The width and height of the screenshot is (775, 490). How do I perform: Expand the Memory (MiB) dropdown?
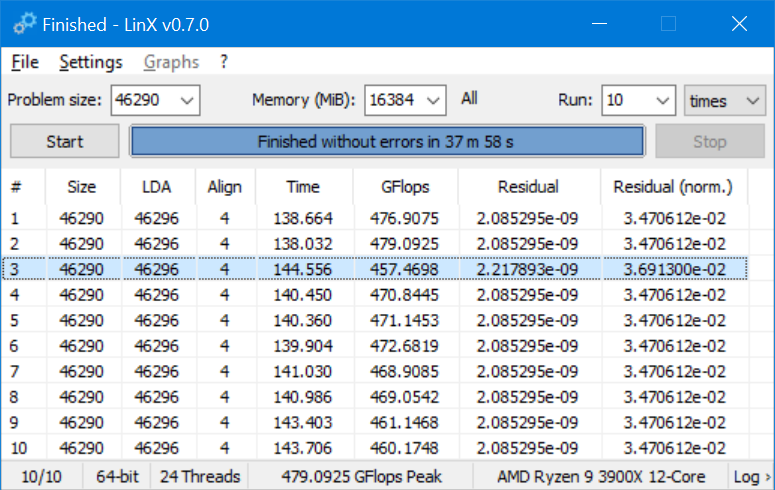pos(433,100)
